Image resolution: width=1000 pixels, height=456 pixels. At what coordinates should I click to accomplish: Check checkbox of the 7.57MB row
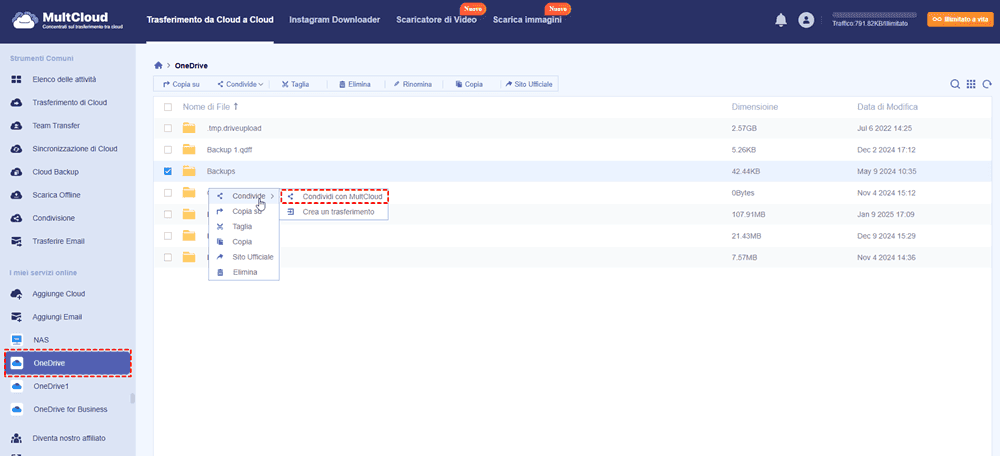coord(168,257)
